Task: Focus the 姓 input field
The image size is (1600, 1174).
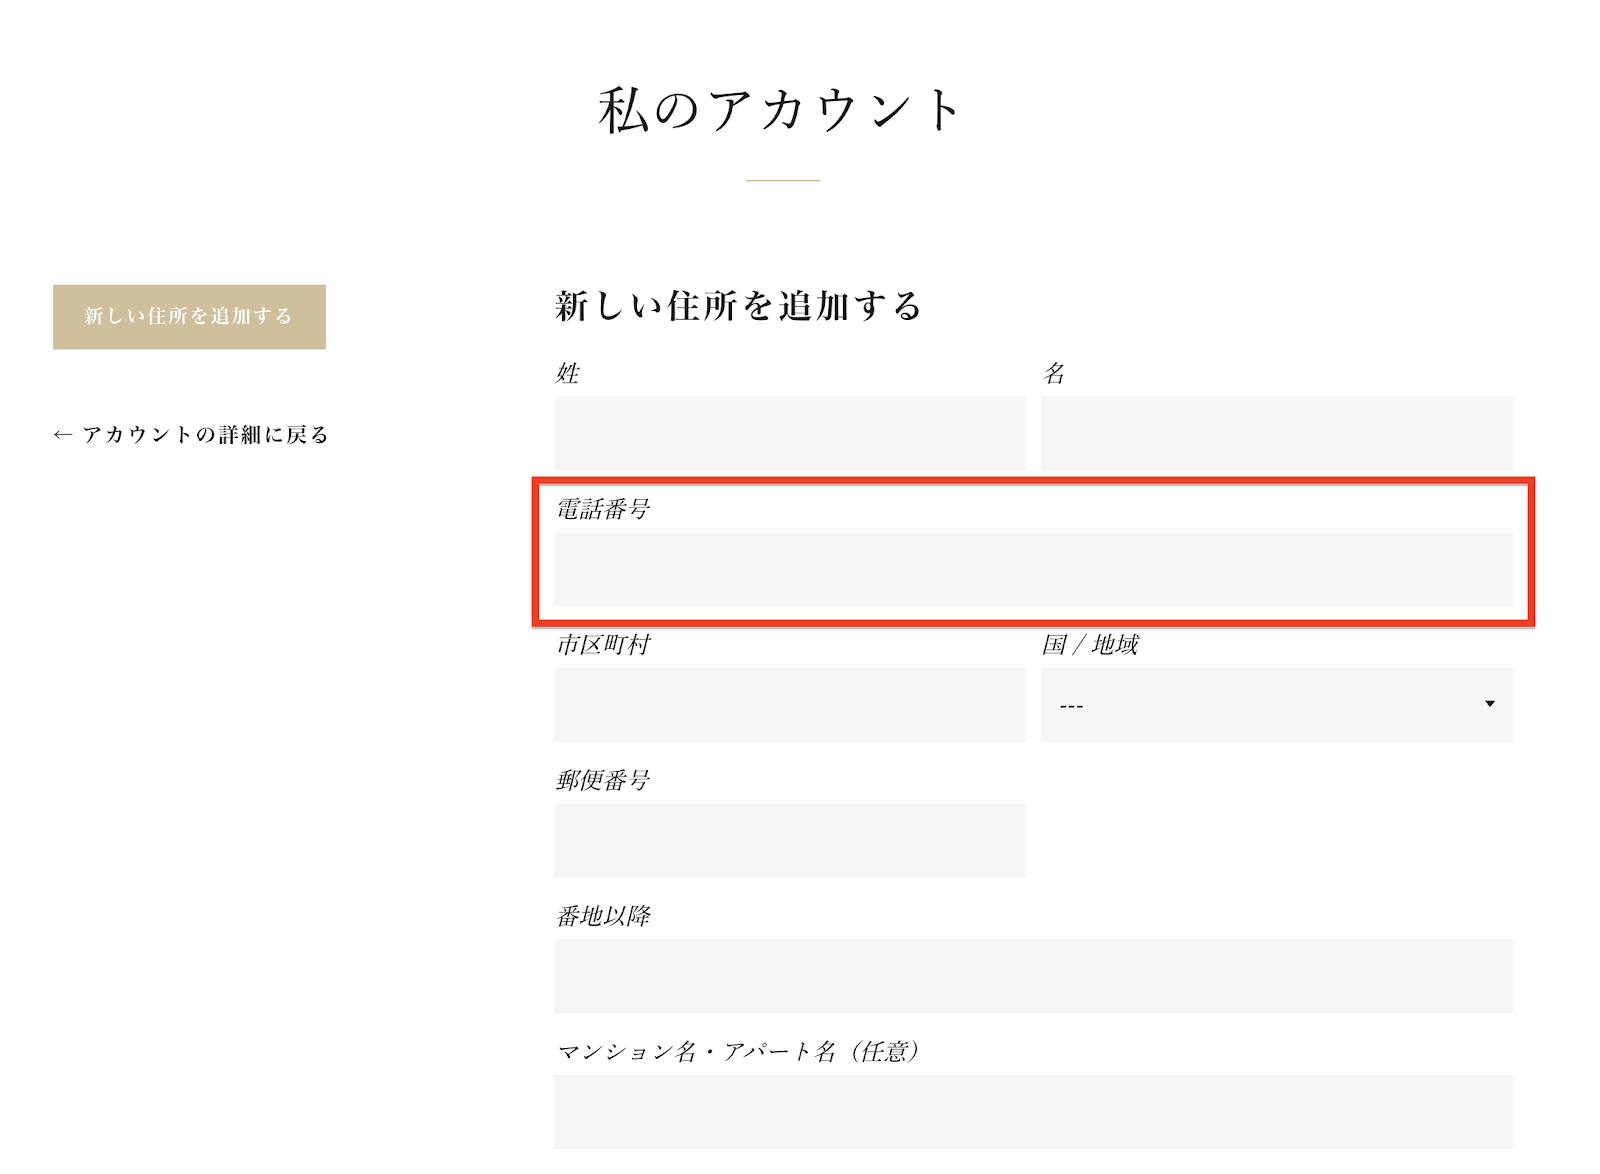Action: pos(789,433)
